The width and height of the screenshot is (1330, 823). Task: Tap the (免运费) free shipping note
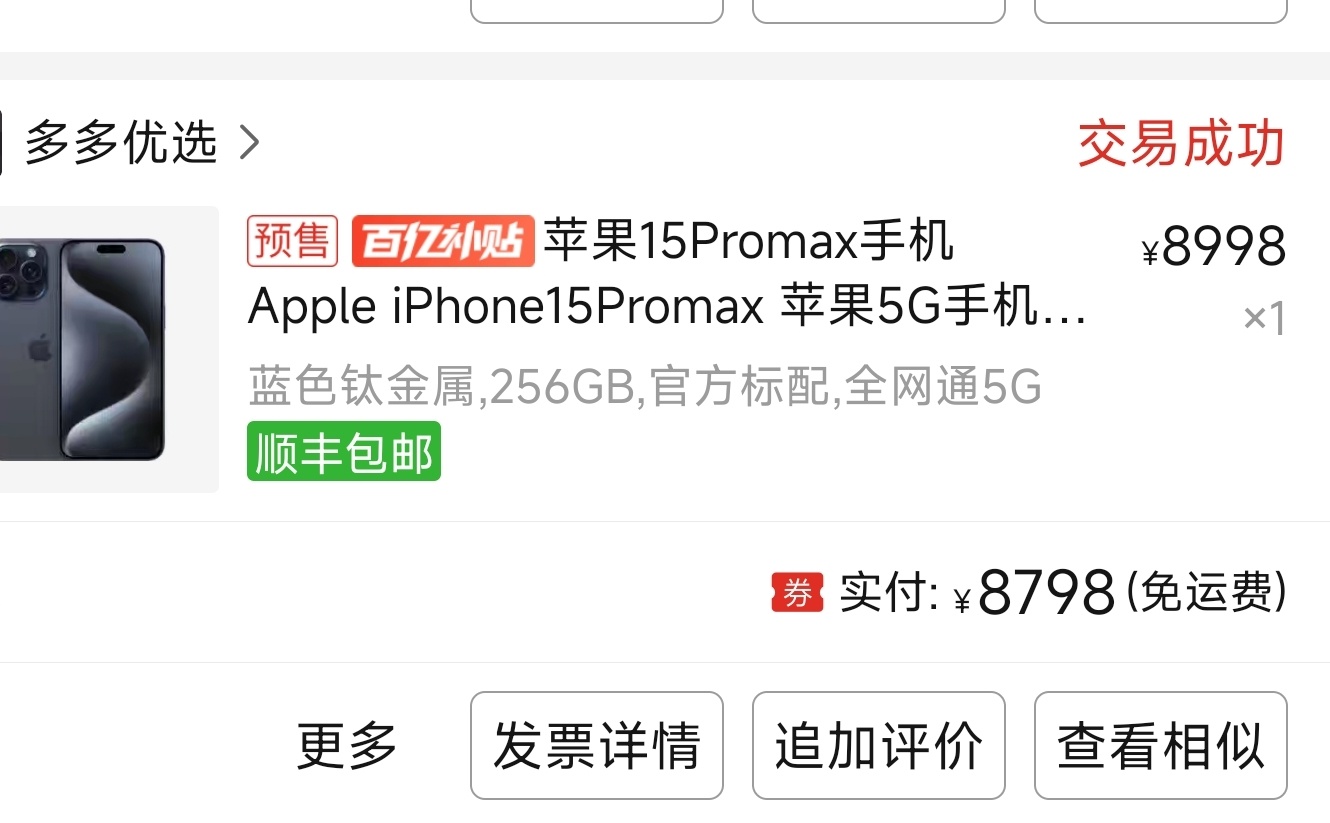pyautogui.click(x=1206, y=592)
